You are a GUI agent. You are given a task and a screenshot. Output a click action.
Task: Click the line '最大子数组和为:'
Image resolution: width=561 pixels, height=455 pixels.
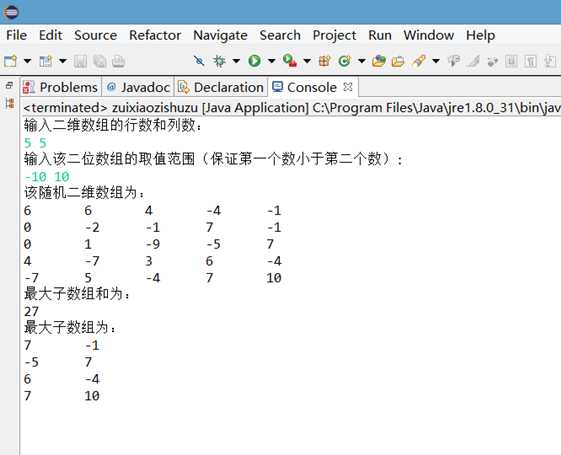(77, 294)
